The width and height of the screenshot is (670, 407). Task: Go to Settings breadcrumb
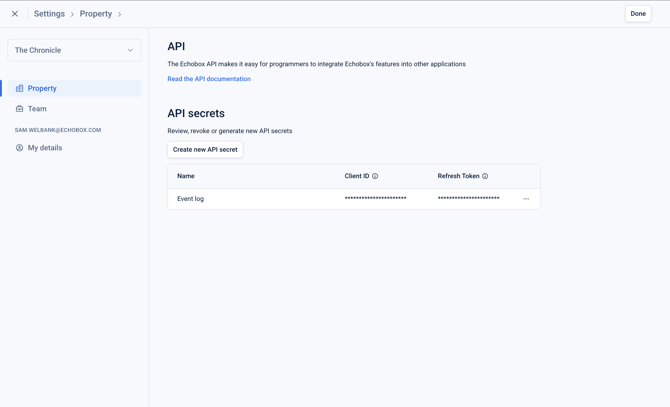point(49,14)
